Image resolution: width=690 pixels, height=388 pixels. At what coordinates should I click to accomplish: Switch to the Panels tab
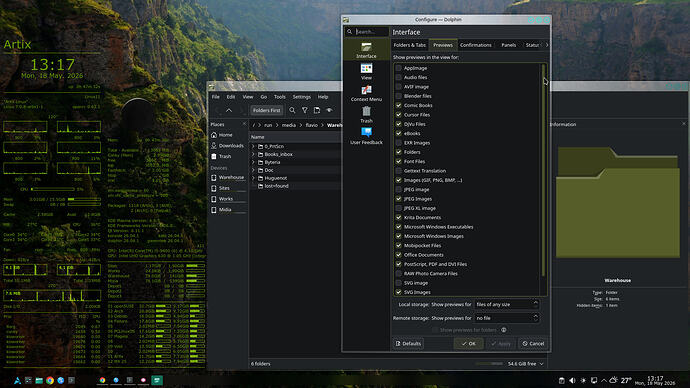[x=509, y=45]
